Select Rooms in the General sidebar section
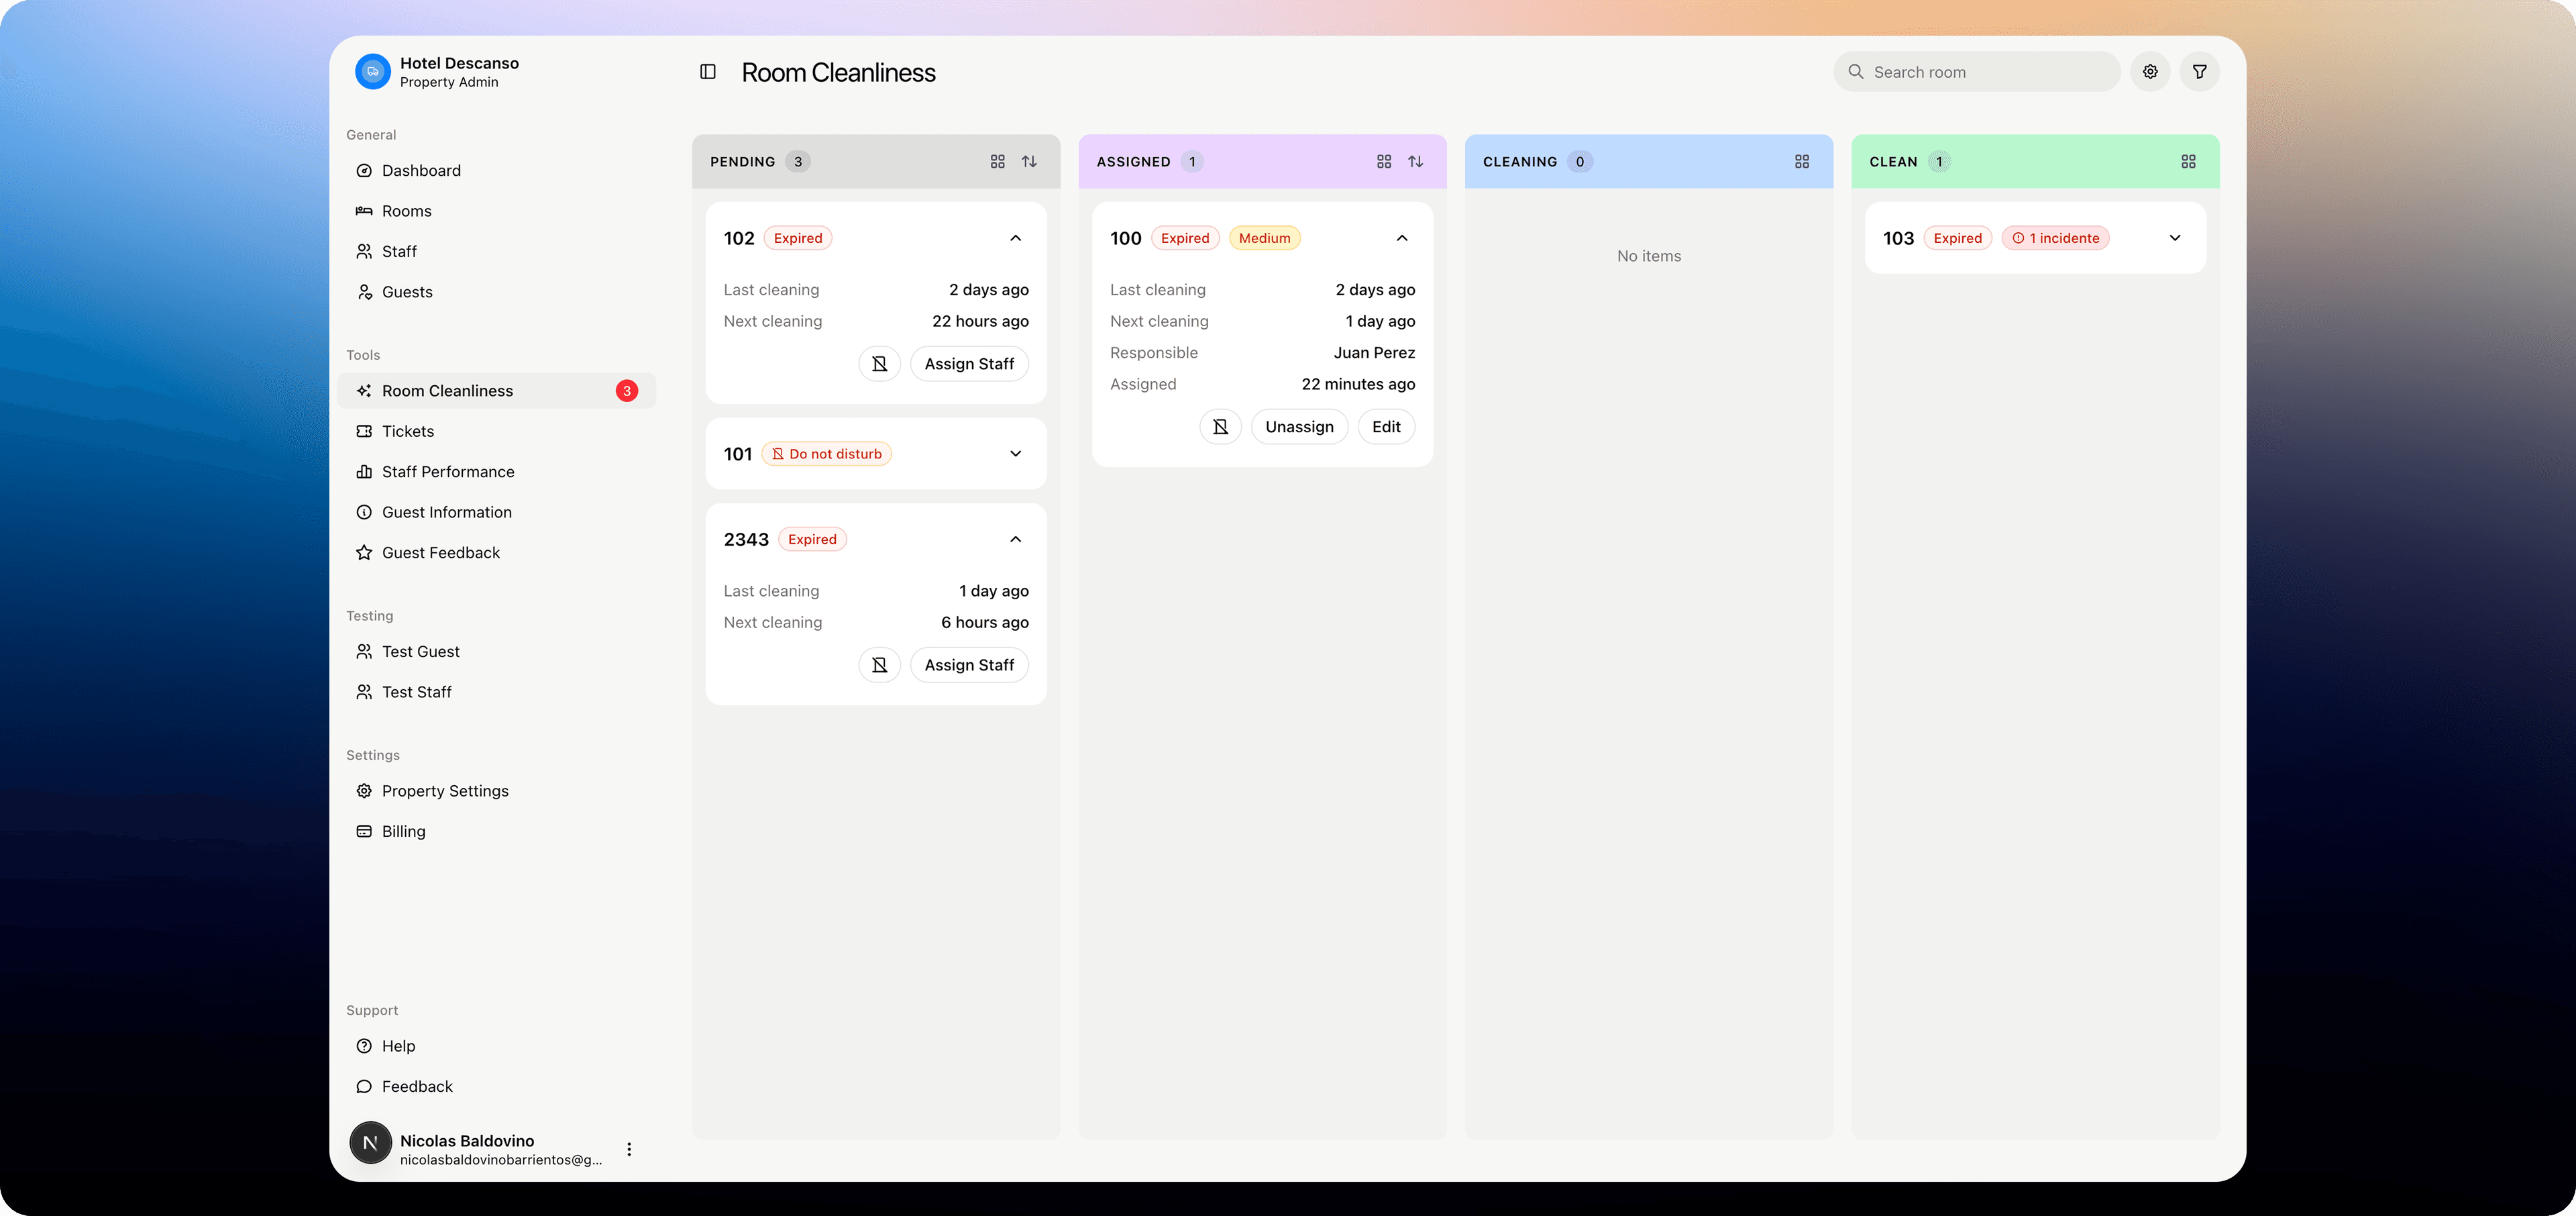This screenshot has height=1216, width=2576. (407, 211)
